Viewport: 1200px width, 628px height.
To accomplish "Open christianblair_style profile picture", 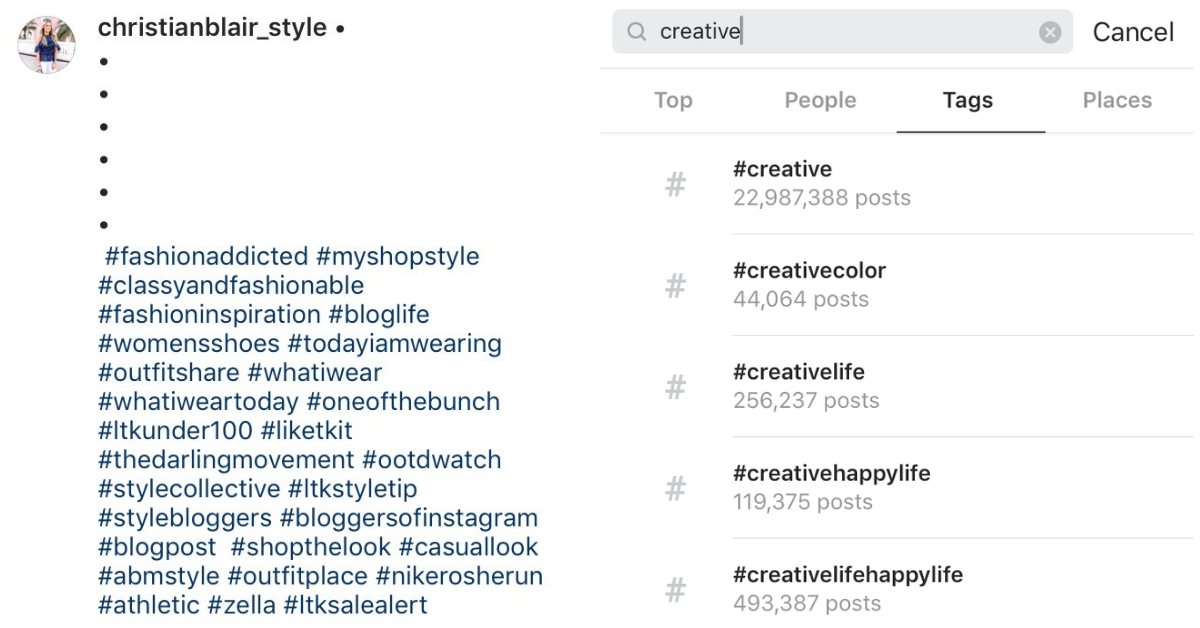I will 47,44.
